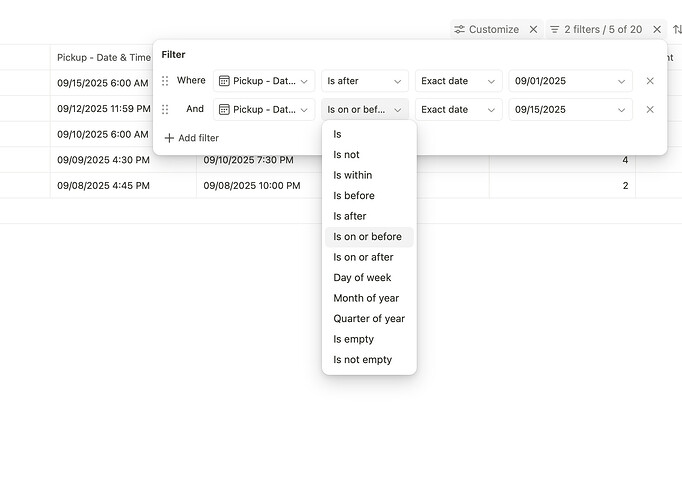Viewport: 682px width, 500px height.
Task: Pick 'Day of week' condition
Action: 362,278
